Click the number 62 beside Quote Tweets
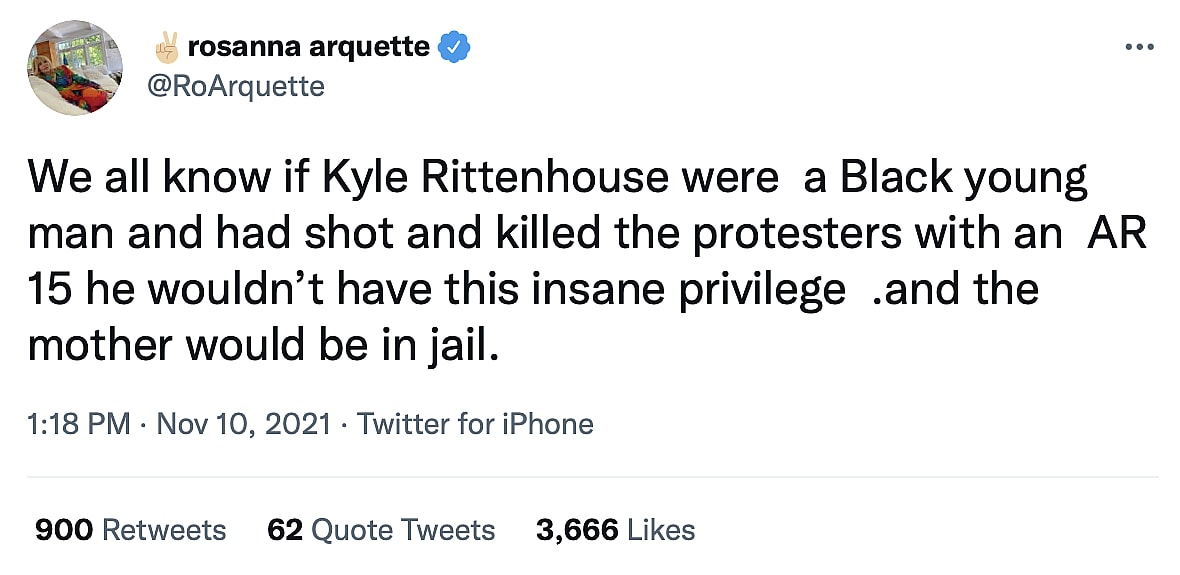The image size is (1180, 575). click(285, 529)
